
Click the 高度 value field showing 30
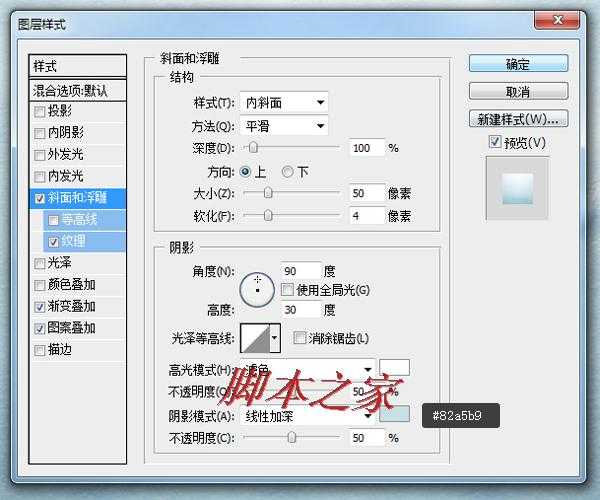[x=300, y=309]
